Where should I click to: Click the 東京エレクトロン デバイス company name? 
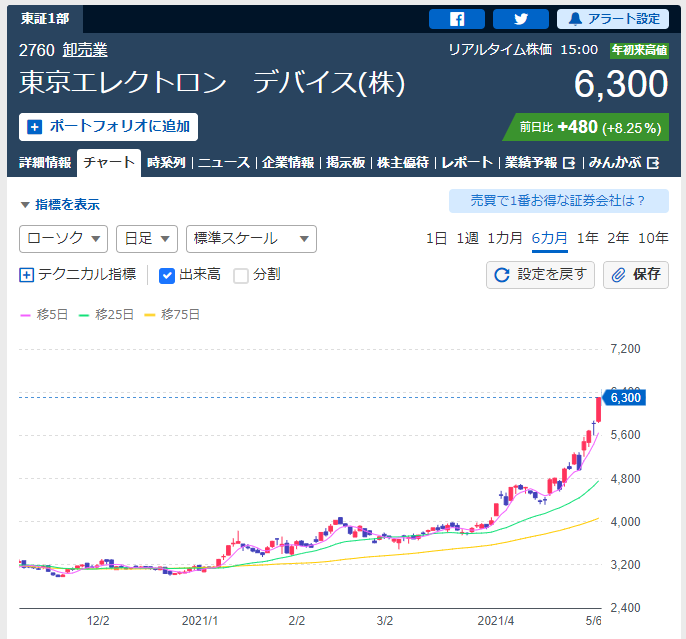tap(212, 83)
